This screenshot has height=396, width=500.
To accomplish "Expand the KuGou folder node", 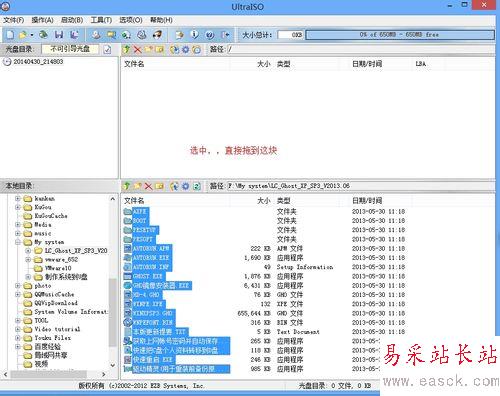I will point(18,207).
